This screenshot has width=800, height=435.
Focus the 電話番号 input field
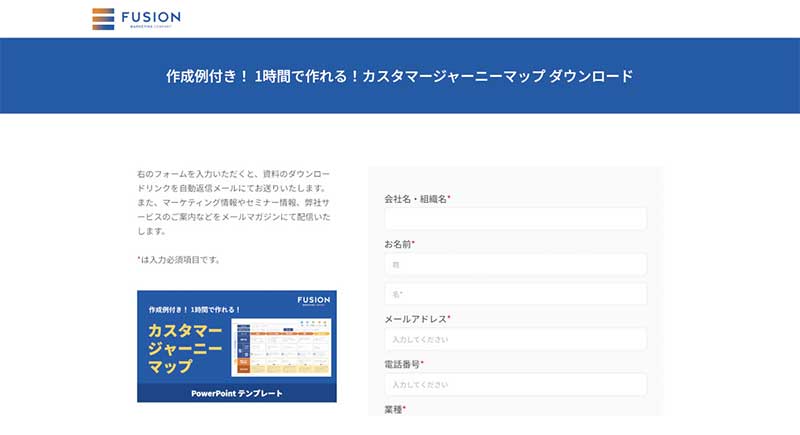pyautogui.click(x=515, y=385)
